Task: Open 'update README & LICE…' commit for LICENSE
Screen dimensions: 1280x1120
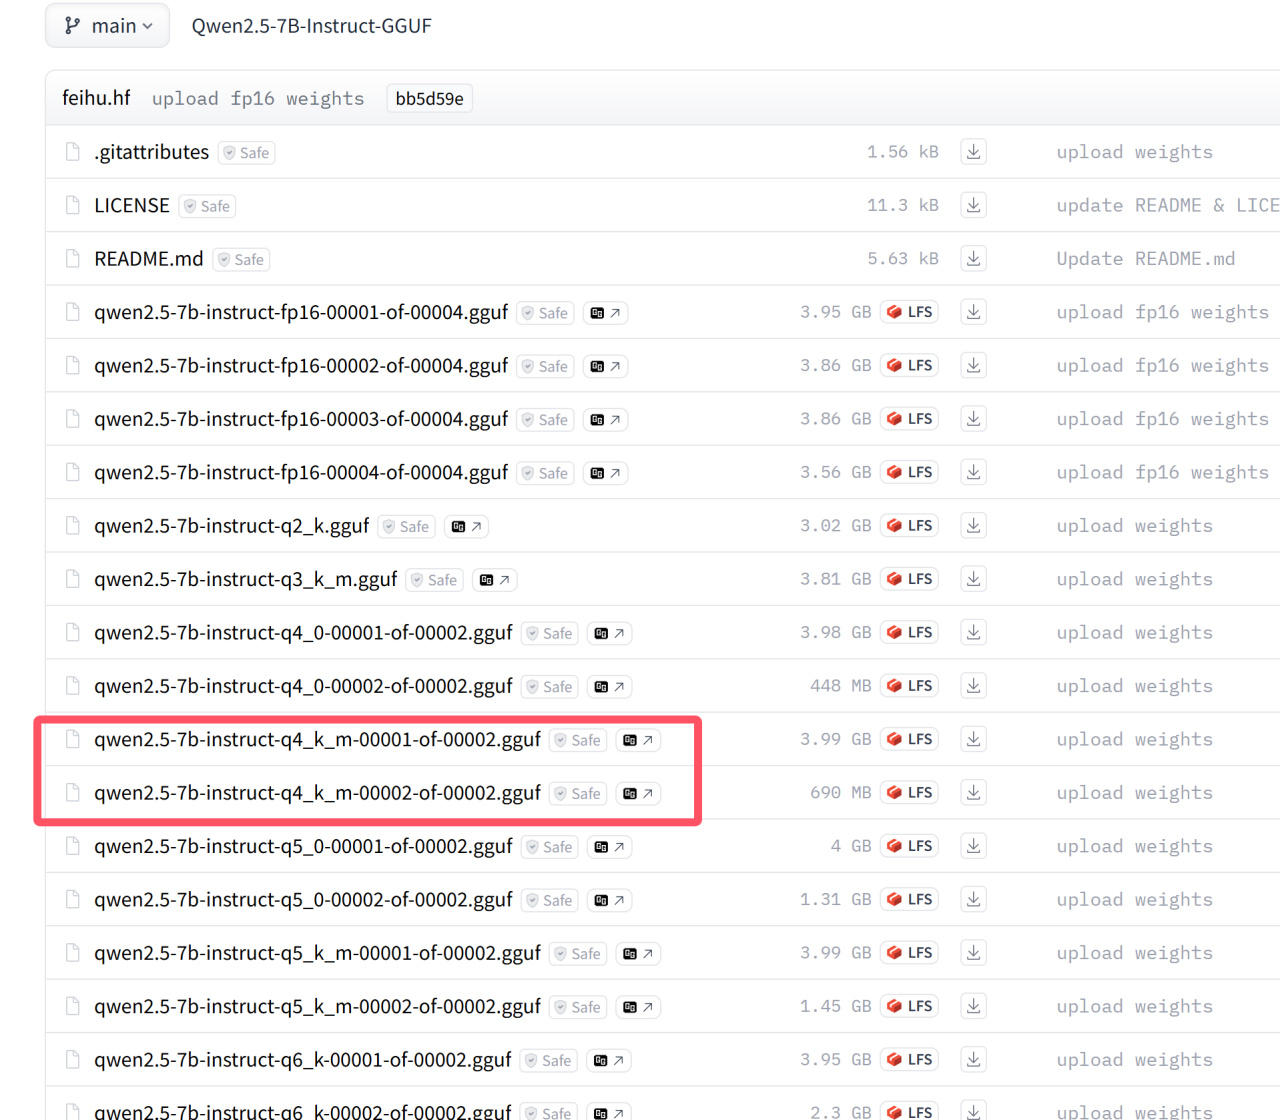Action: tap(1168, 205)
